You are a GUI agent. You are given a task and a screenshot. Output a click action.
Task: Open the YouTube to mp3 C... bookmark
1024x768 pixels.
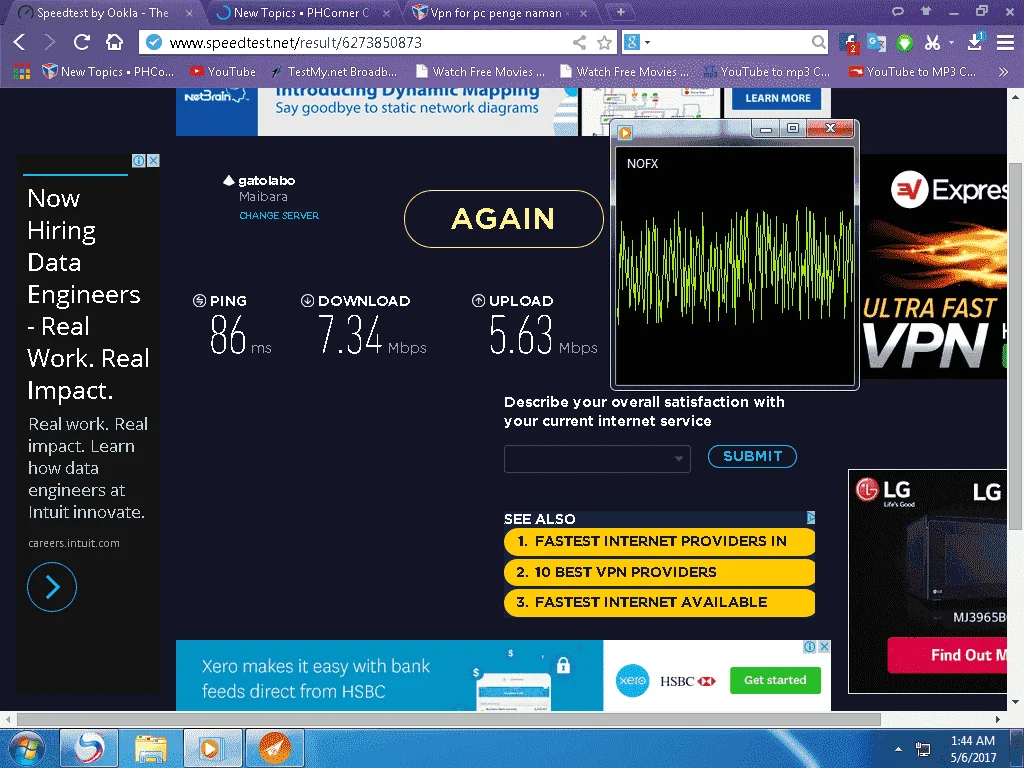tap(767, 72)
